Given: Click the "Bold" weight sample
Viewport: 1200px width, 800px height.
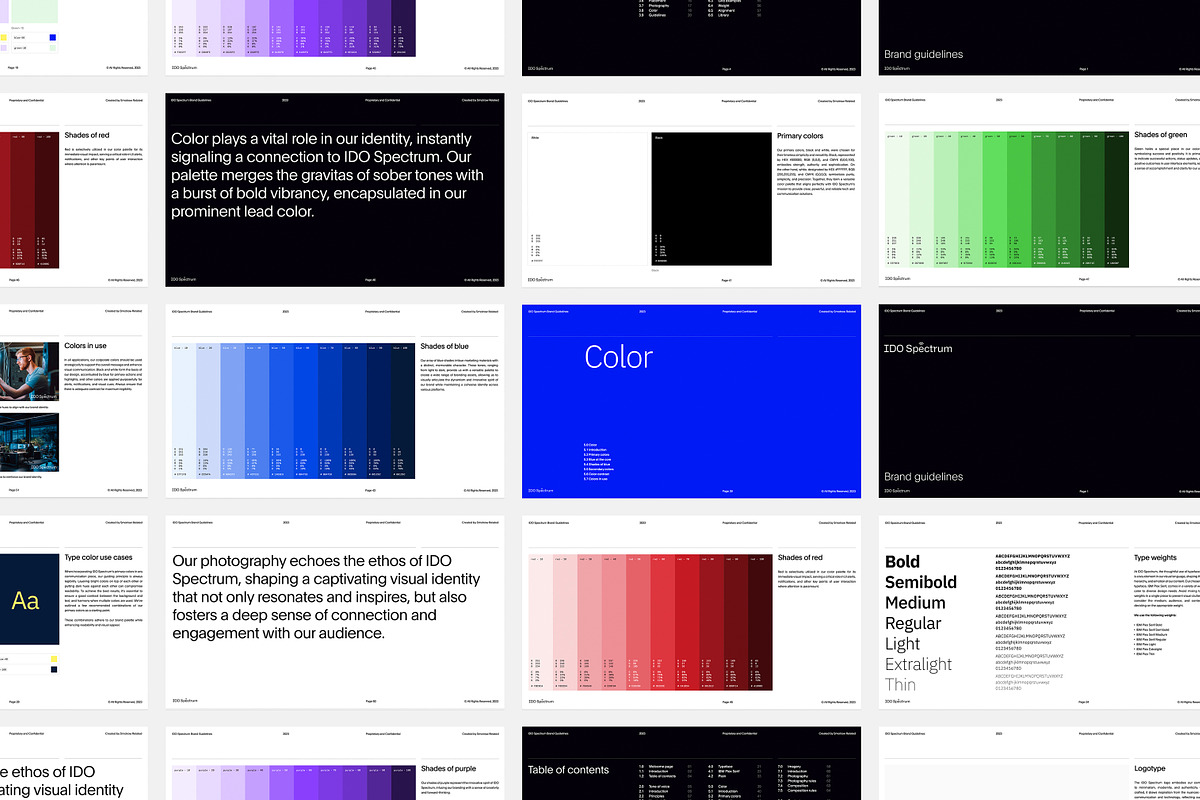Looking at the screenshot, I should 902,561.
